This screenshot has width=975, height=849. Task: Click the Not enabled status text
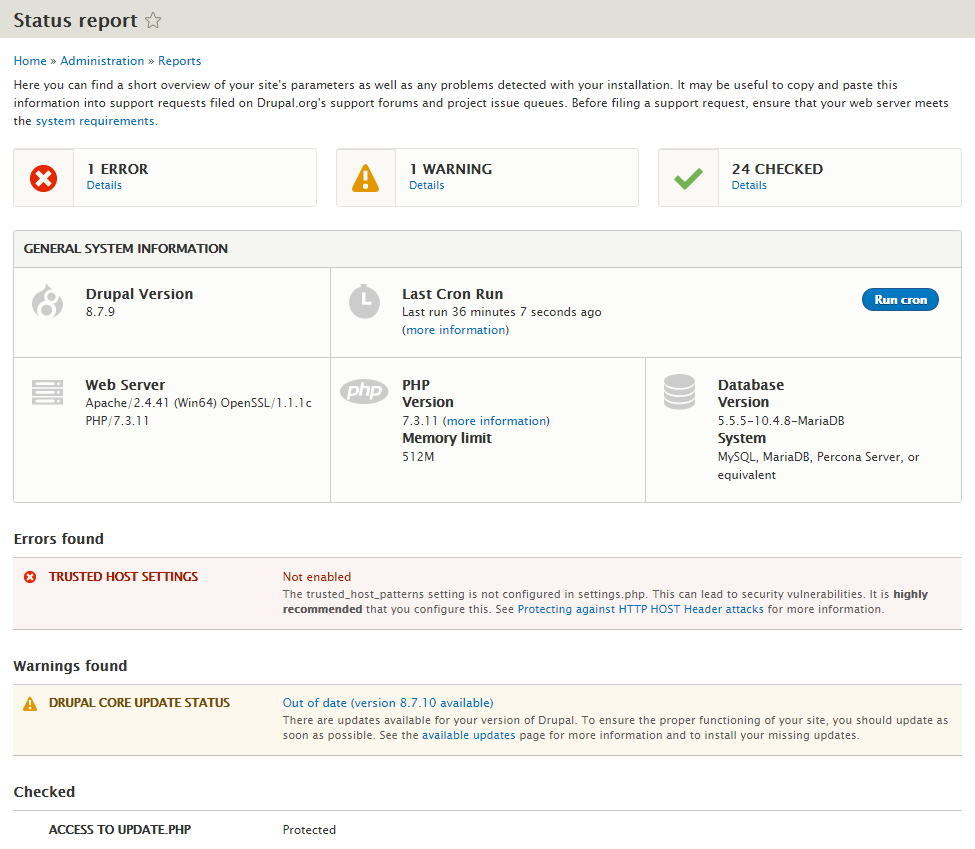[x=317, y=577]
